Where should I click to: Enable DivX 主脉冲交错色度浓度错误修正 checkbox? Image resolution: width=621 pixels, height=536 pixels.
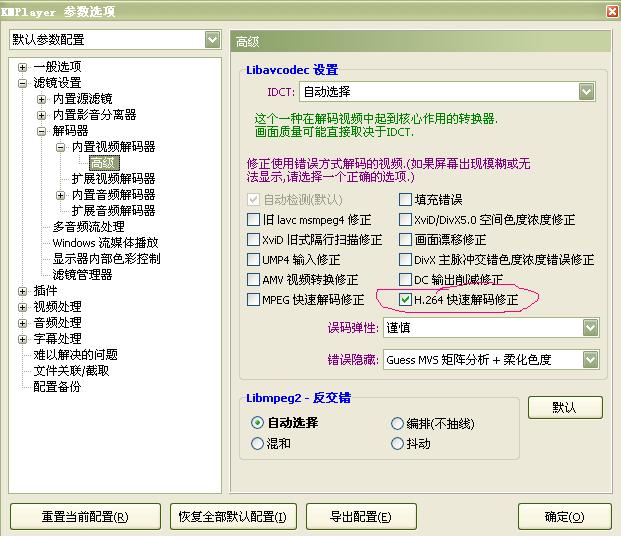click(405, 259)
